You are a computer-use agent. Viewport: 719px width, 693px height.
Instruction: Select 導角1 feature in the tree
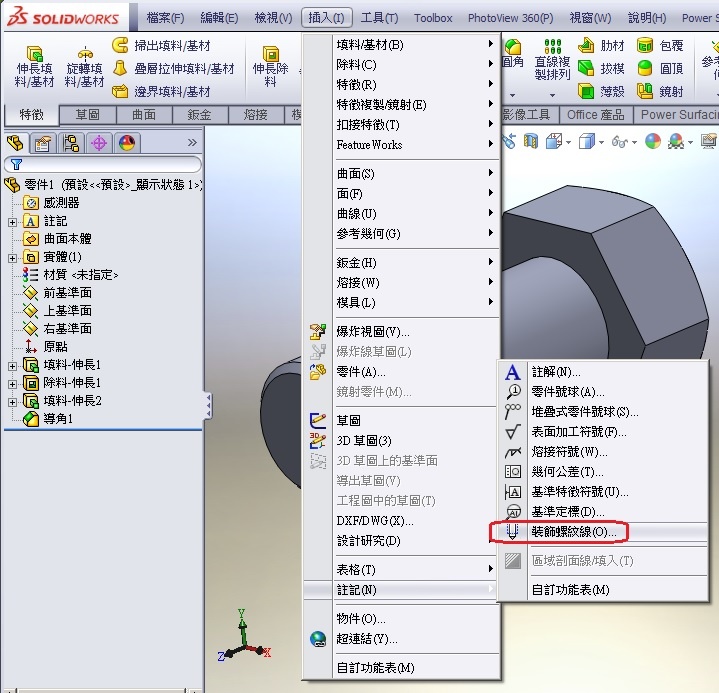point(58,418)
